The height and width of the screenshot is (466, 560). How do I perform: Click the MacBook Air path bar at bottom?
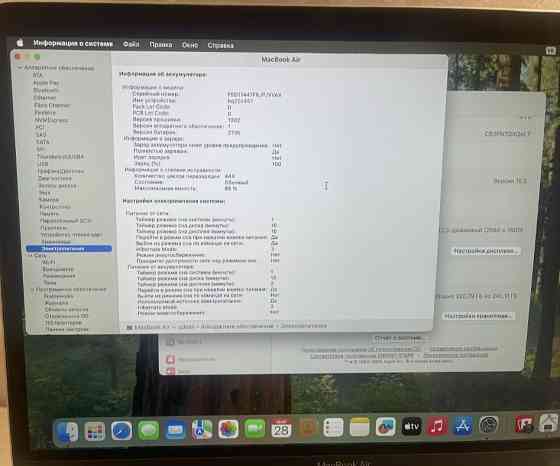coord(227,326)
